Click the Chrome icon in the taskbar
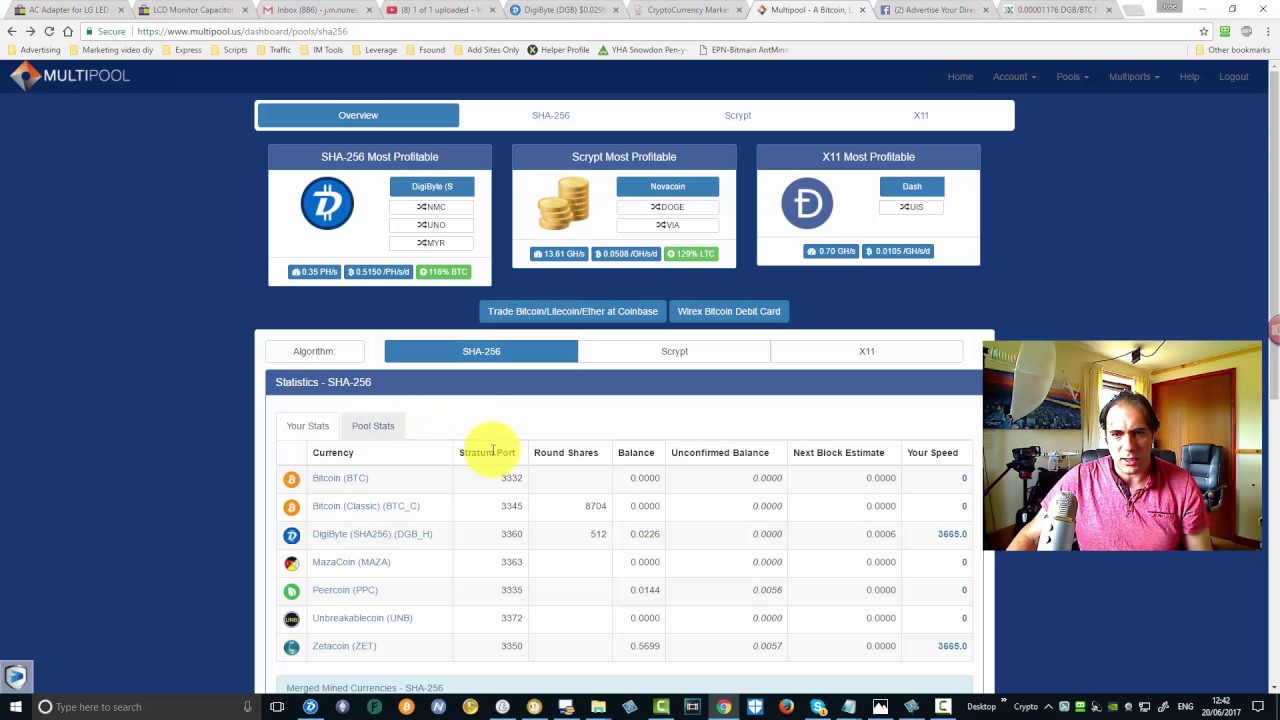Screen dimensions: 1280x720 tap(723, 707)
